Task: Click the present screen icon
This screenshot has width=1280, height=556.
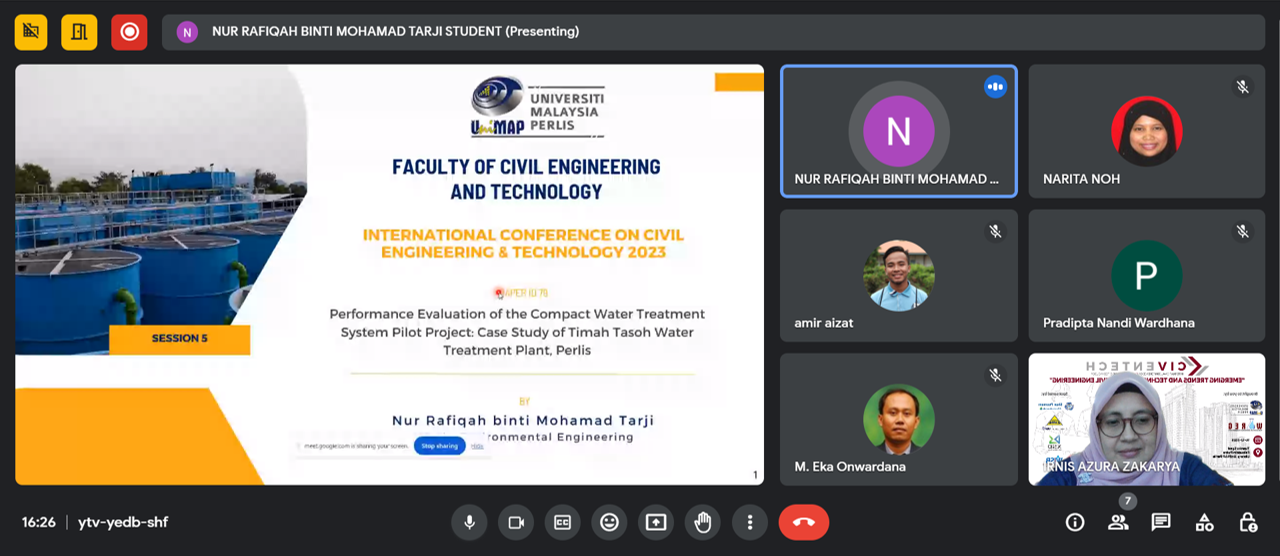Action: pyautogui.click(x=656, y=522)
